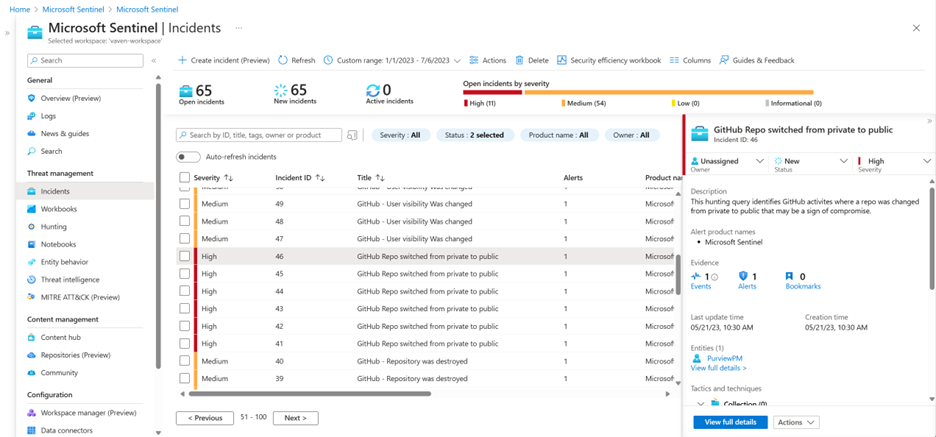Select Incidents in the sidebar menu
This screenshot has height=437, width=936.
click(85, 192)
